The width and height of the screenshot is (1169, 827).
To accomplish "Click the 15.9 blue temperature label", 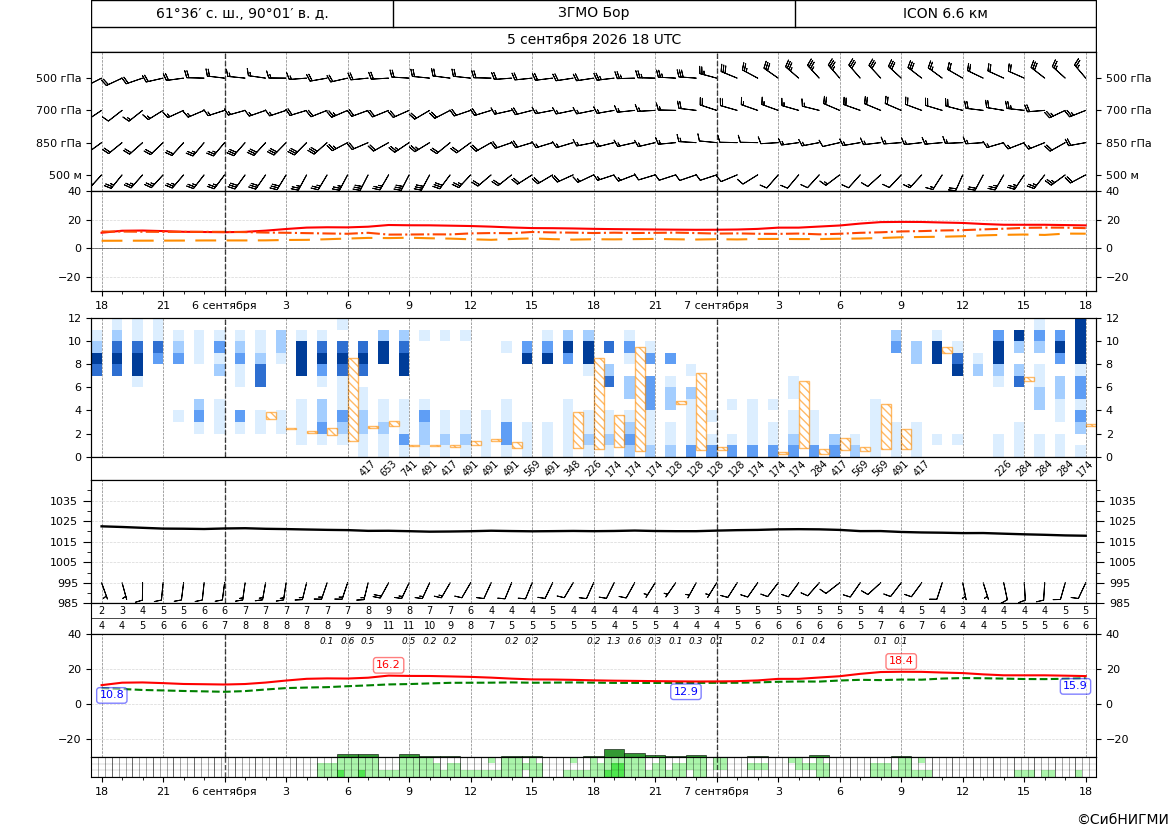I will [1075, 685].
